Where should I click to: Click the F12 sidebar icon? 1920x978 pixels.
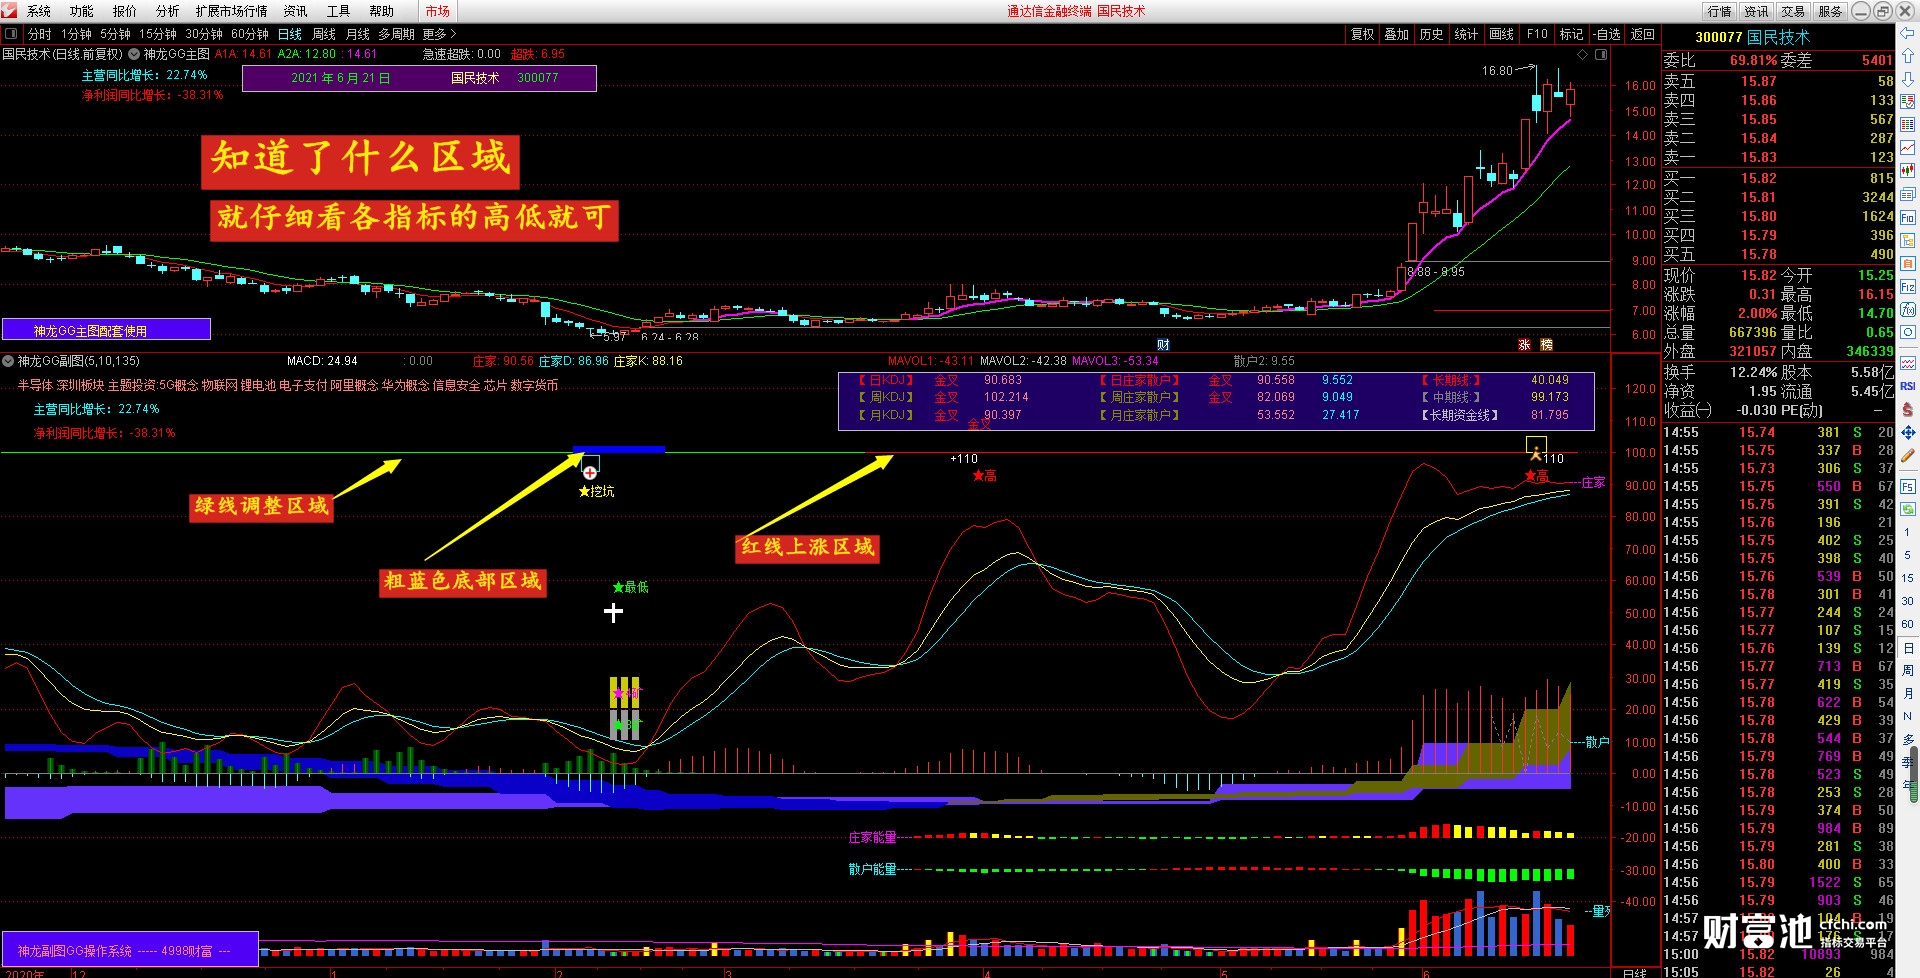[1908, 286]
